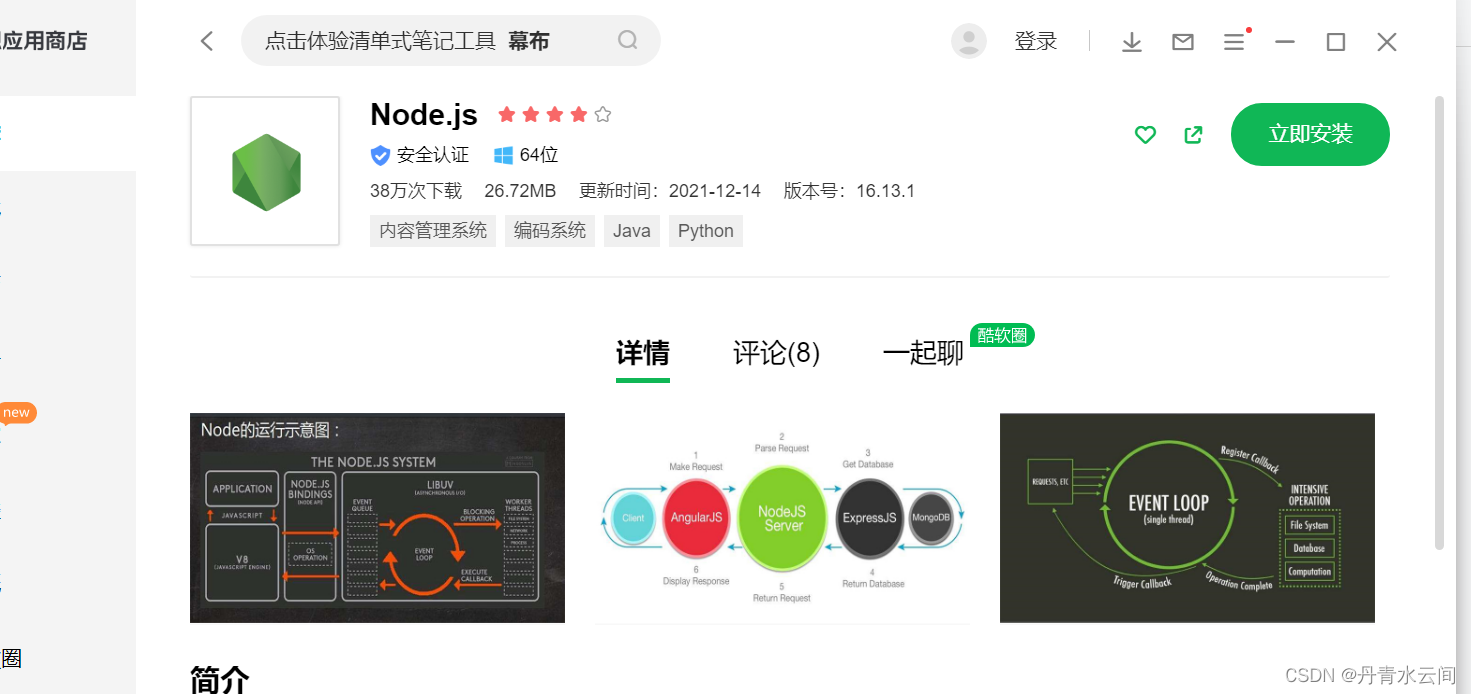Minimize the app store window
This screenshot has height=694, width=1471.
pyautogui.click(x=1285, y=42)
